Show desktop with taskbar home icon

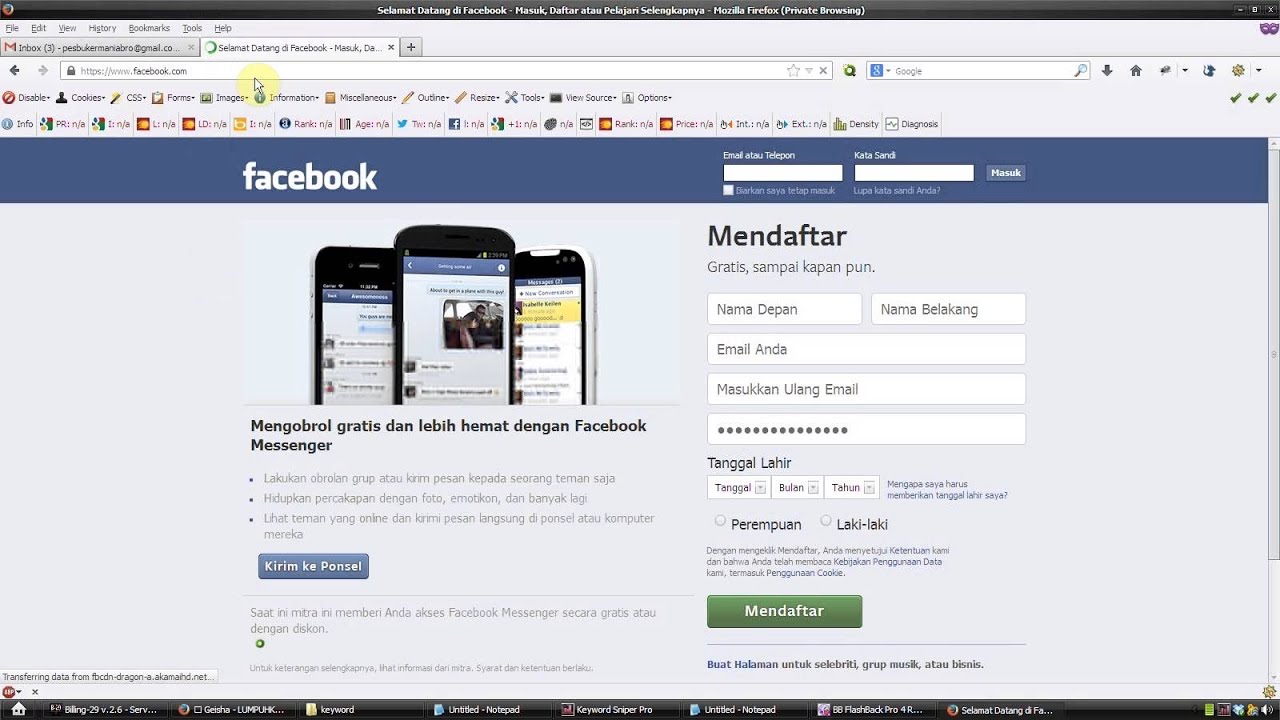click(x=18, y=709)
